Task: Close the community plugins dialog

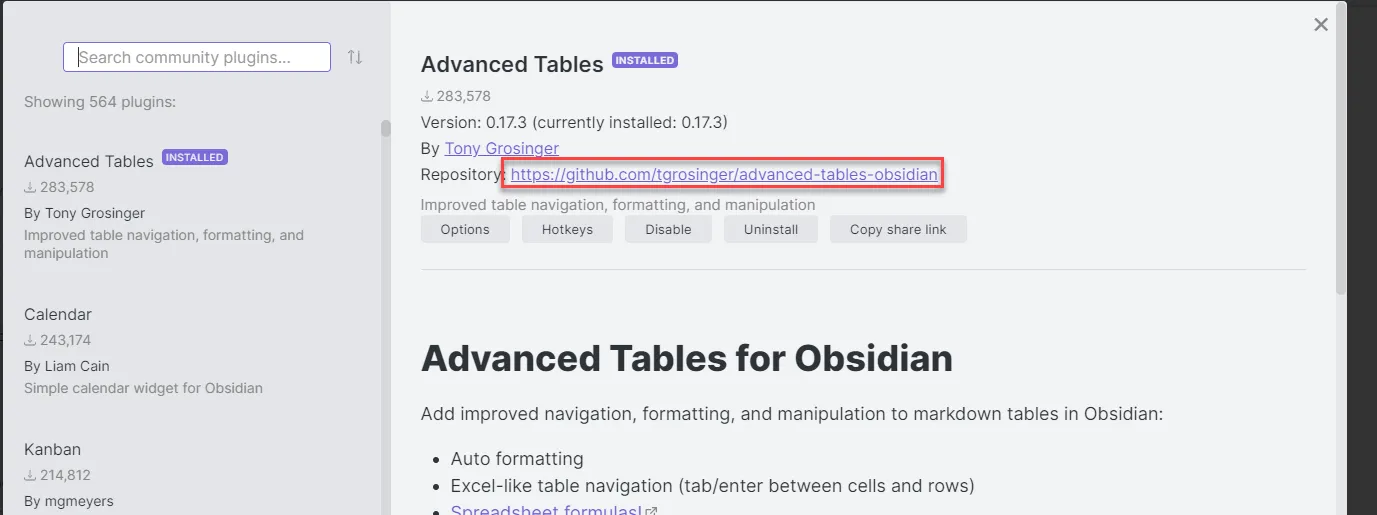Action: (1321, 25)
